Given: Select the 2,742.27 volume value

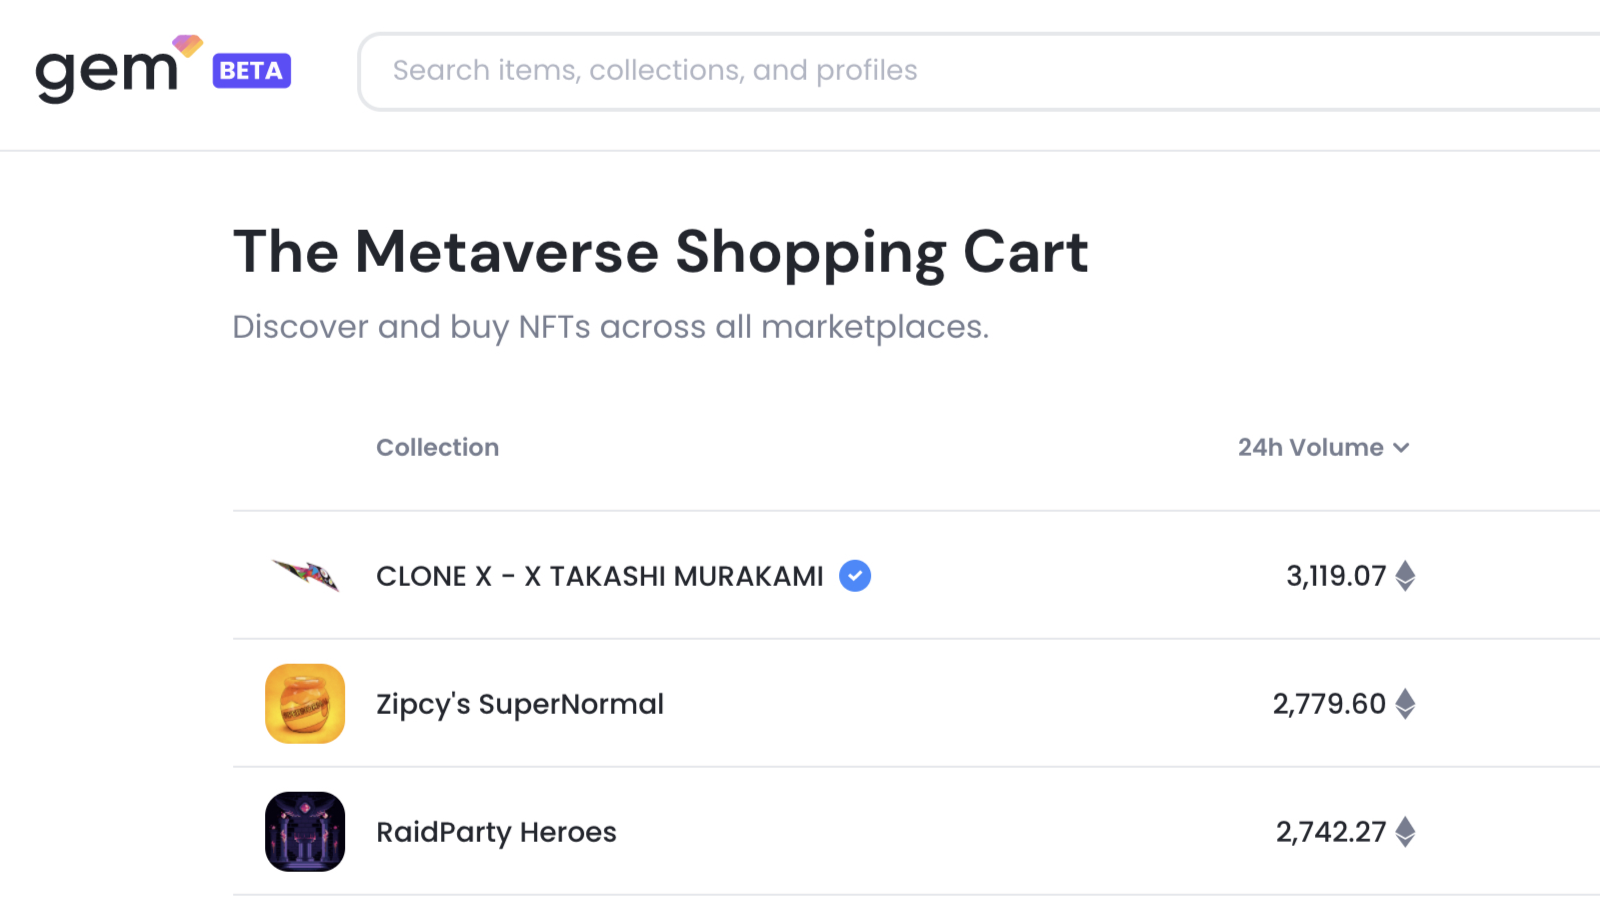Looking at the screenshot, I should [x=1330, y=832].
